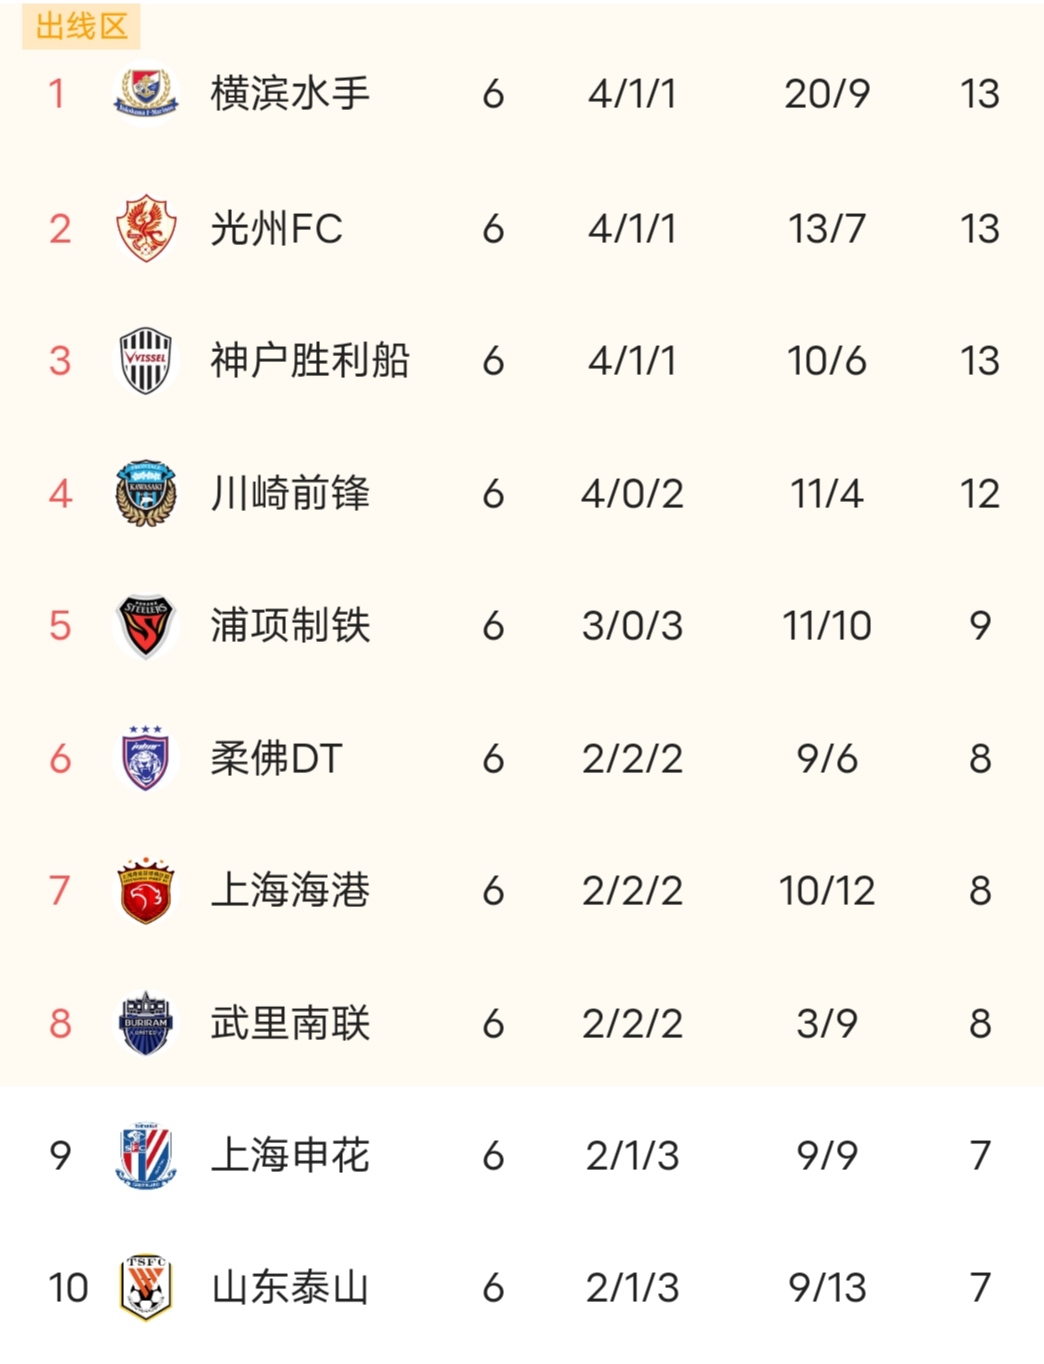Tap the 川崎前锋 club badge
Viewport: 1044px width, 1364px height.
pyautogui.click(x=146, y=493)
